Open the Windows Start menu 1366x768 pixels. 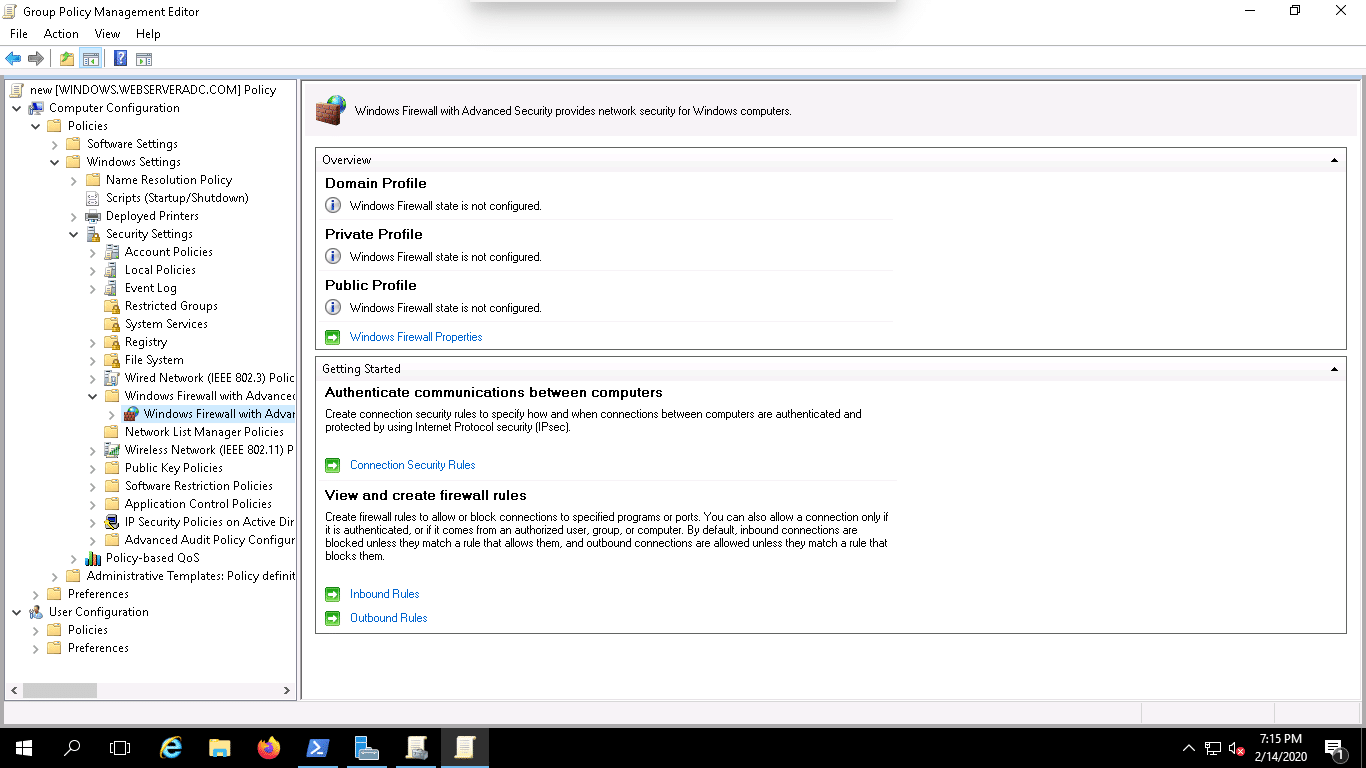(24, 747)
